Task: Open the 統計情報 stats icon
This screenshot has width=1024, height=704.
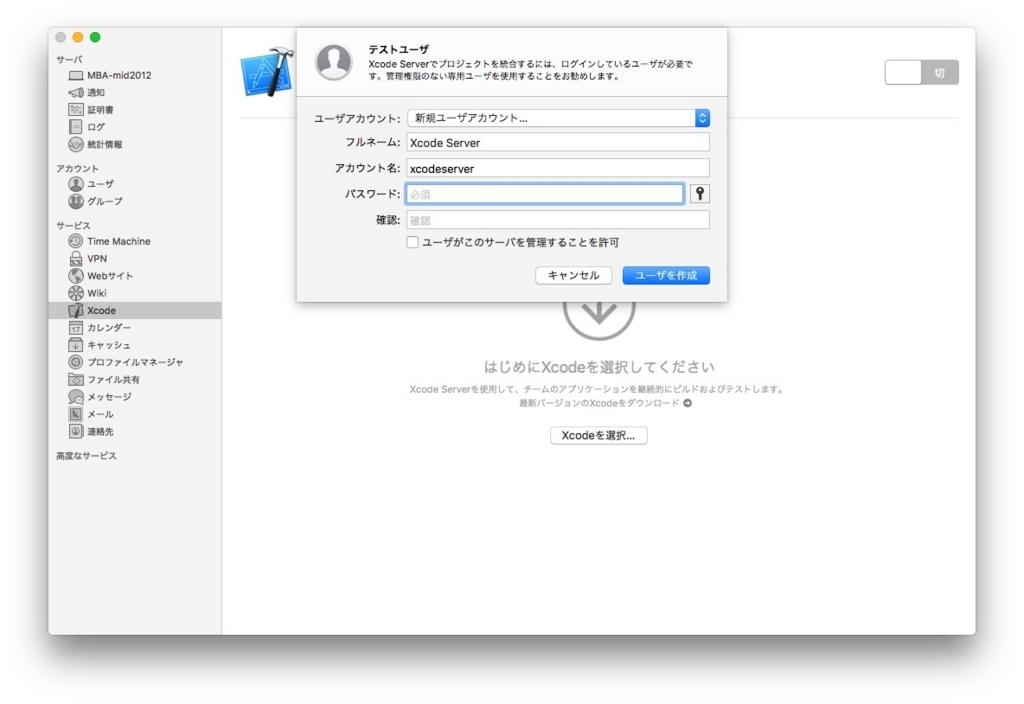Action: (76, 144)
